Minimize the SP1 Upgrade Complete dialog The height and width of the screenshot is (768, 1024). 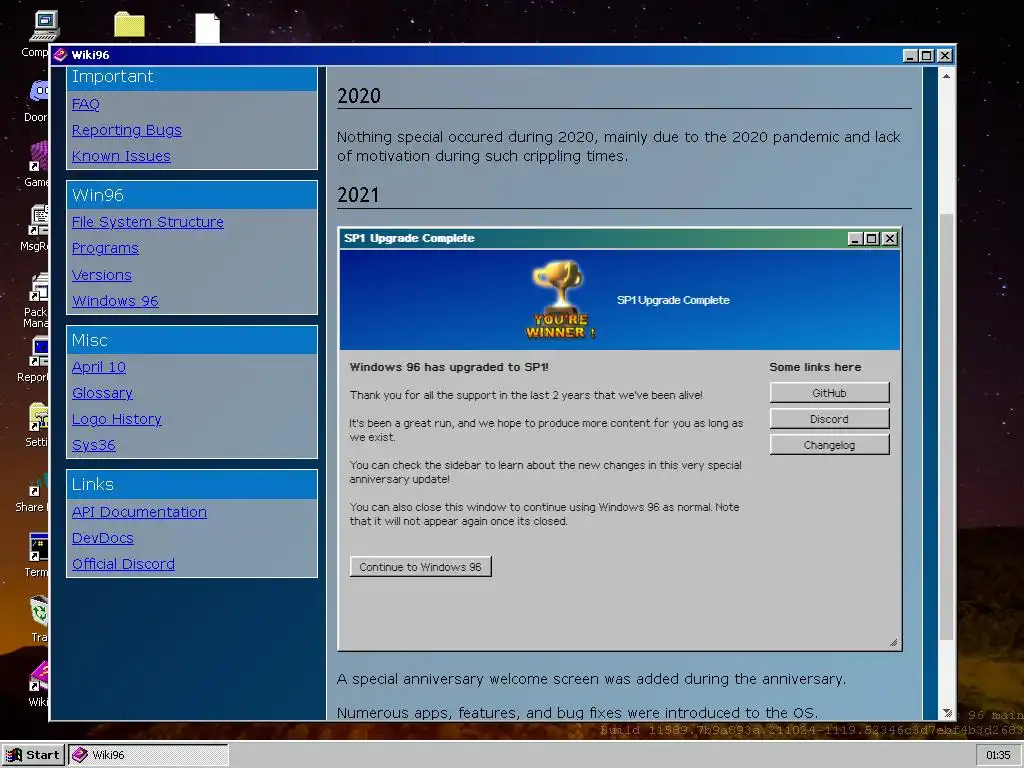(856, 239)
